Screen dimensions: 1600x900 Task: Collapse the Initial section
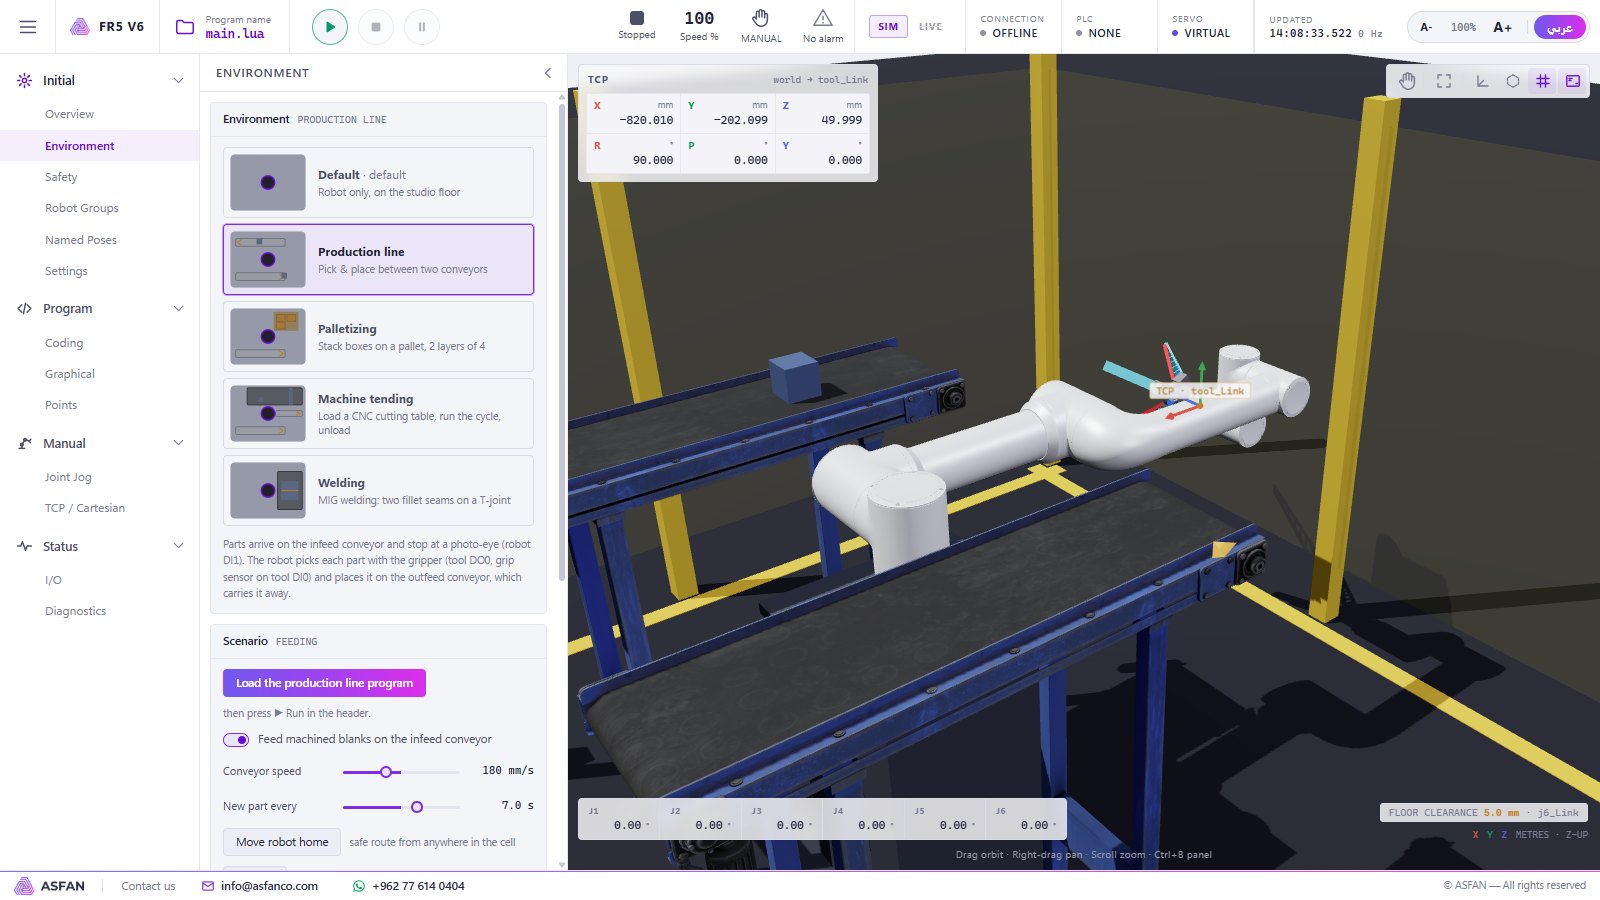[x=178, y=81]
